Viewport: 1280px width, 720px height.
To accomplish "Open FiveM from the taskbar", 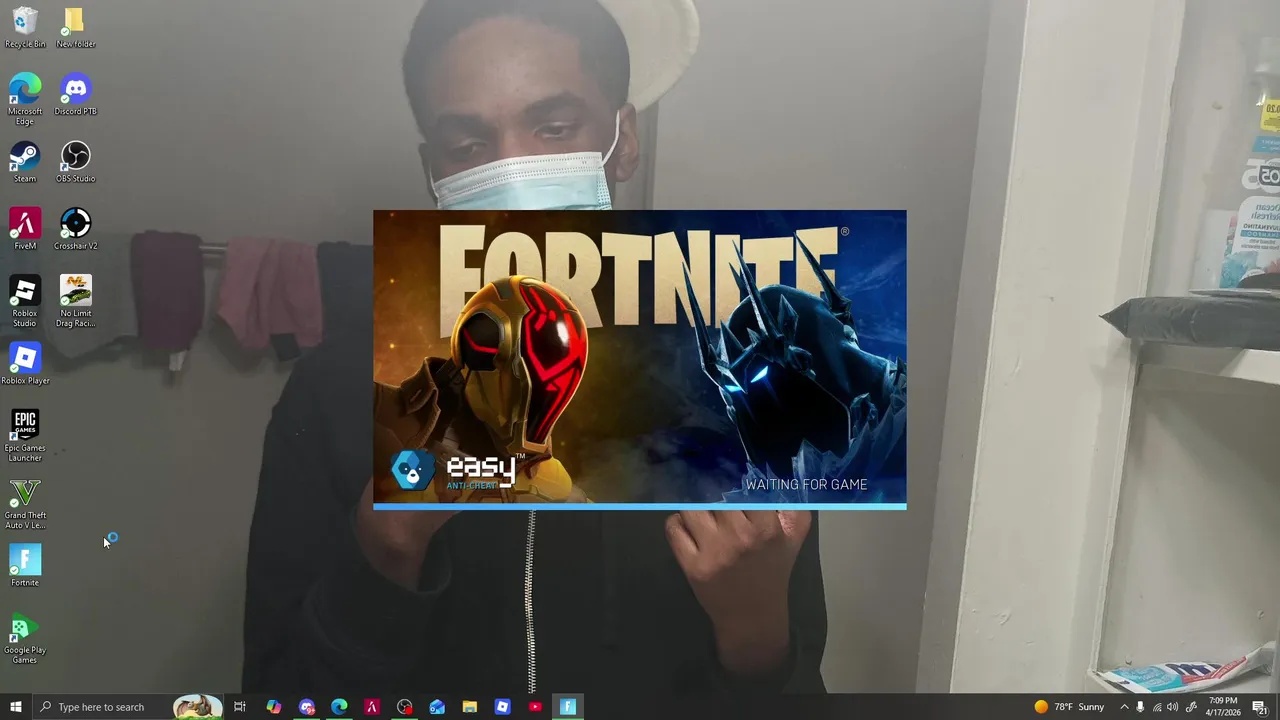I will coord(371,707).
